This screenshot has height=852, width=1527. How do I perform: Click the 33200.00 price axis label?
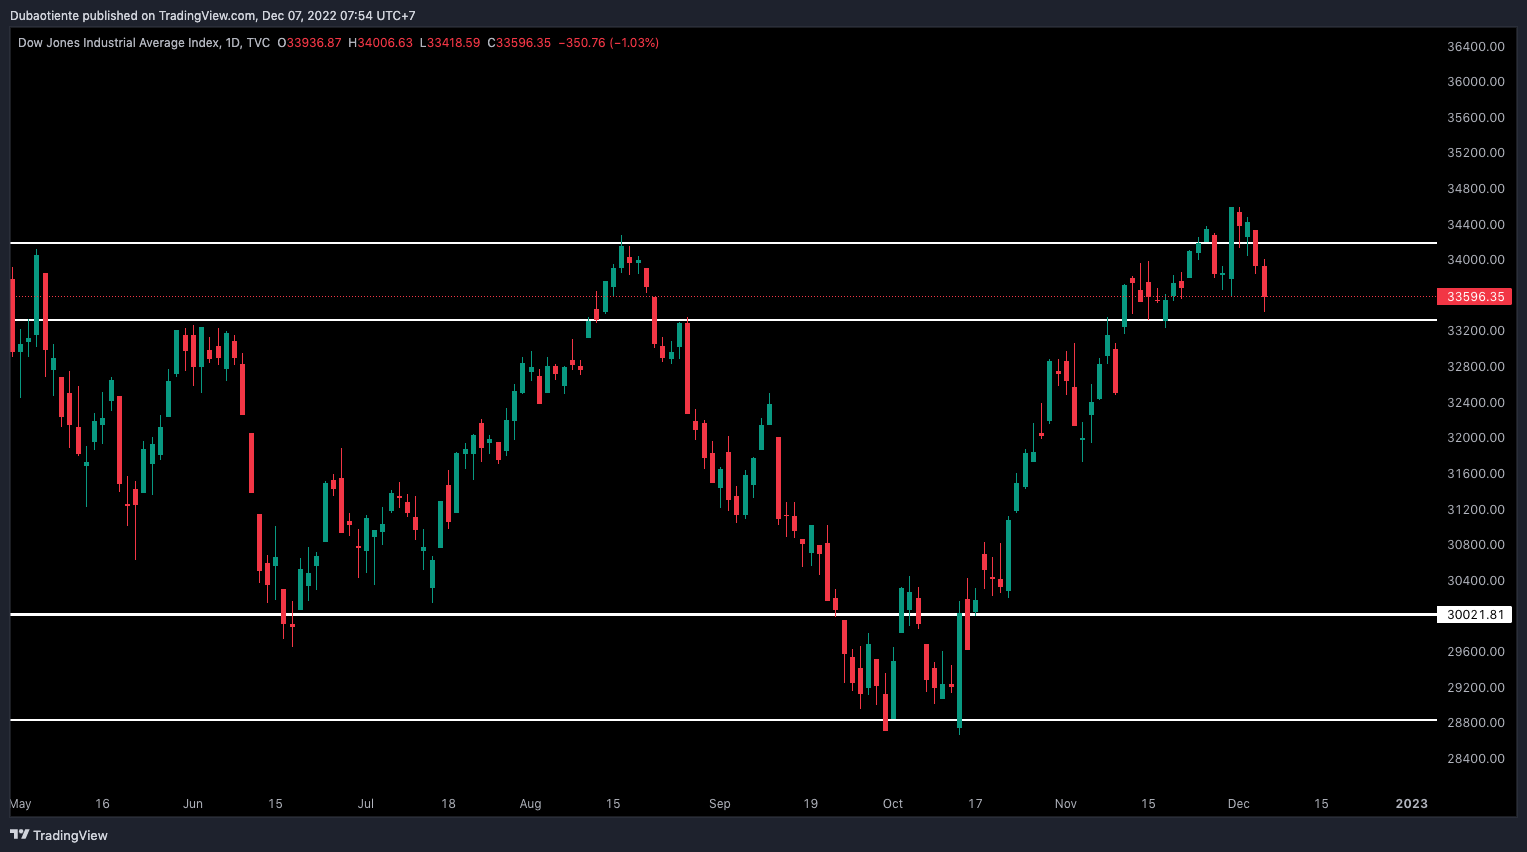[x=1475, y=331]
